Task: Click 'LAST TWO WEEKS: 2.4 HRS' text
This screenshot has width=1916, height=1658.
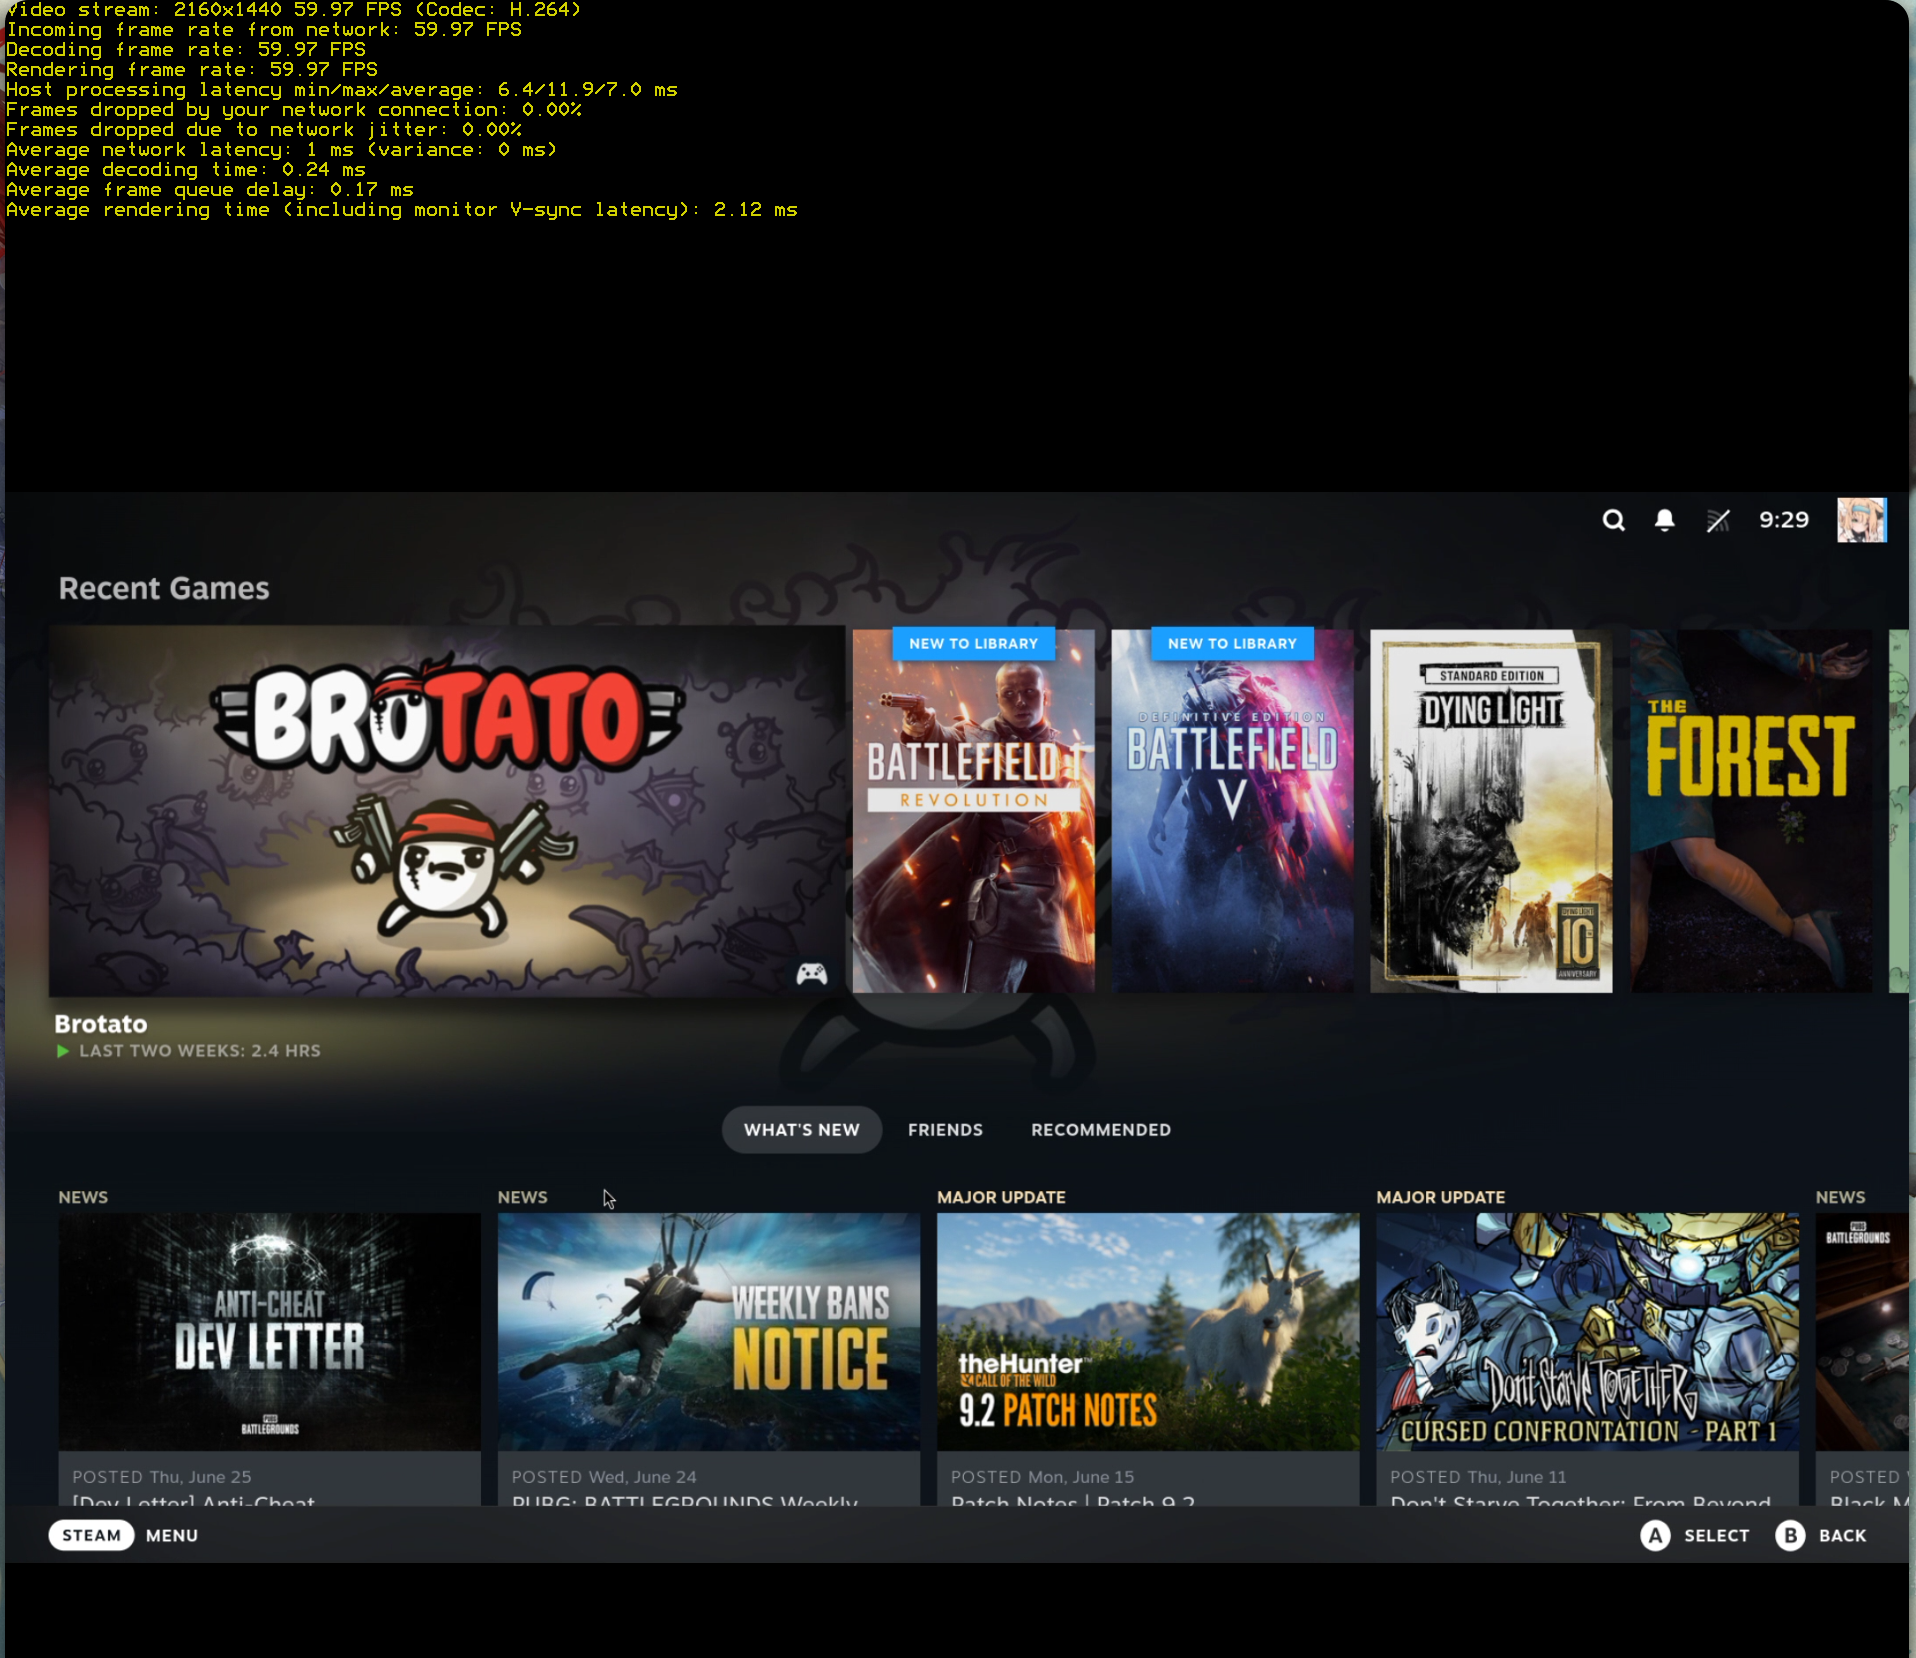Action: click(200, 1051)
